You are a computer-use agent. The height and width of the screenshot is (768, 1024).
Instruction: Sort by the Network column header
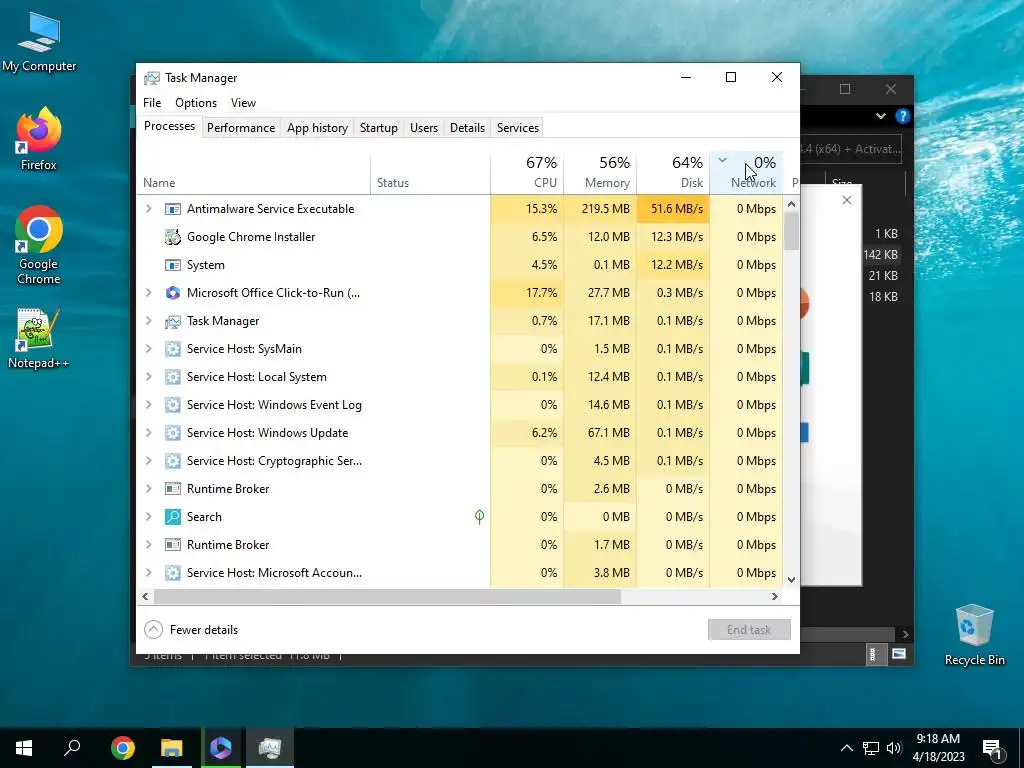click(x=746, y=173)
